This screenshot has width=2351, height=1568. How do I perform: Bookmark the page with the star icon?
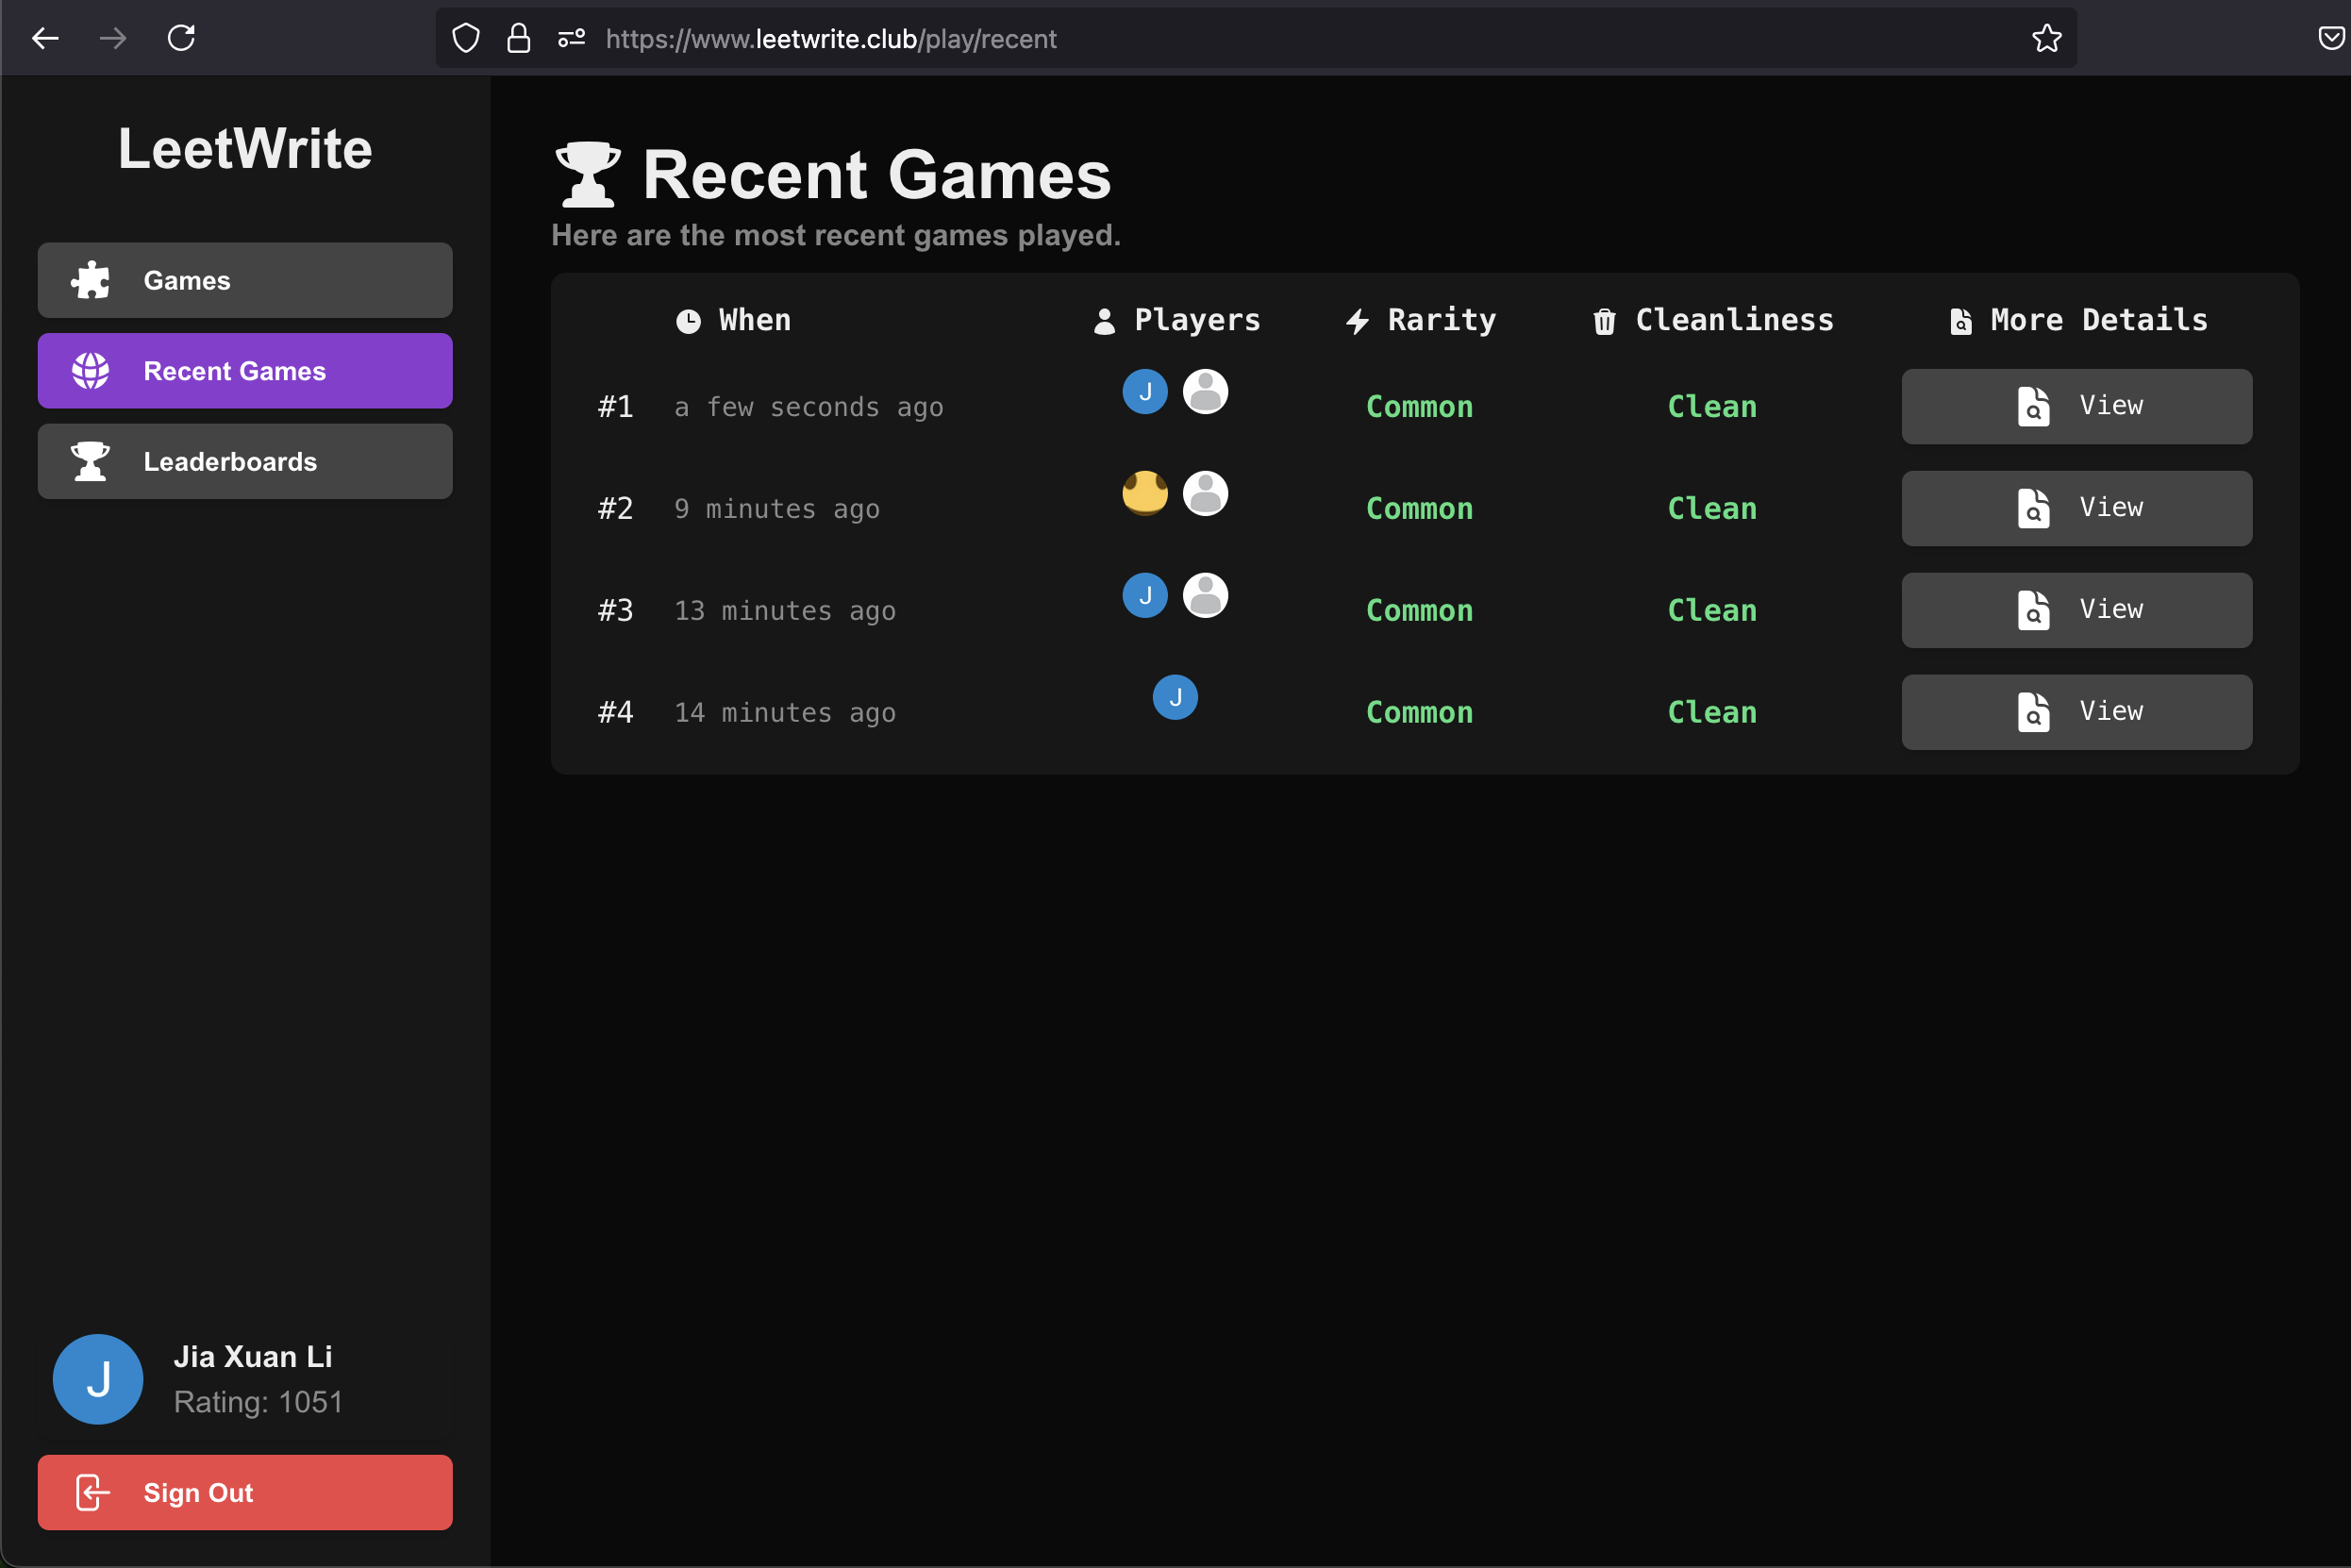pyautogui.click(x=2046, y=39)
